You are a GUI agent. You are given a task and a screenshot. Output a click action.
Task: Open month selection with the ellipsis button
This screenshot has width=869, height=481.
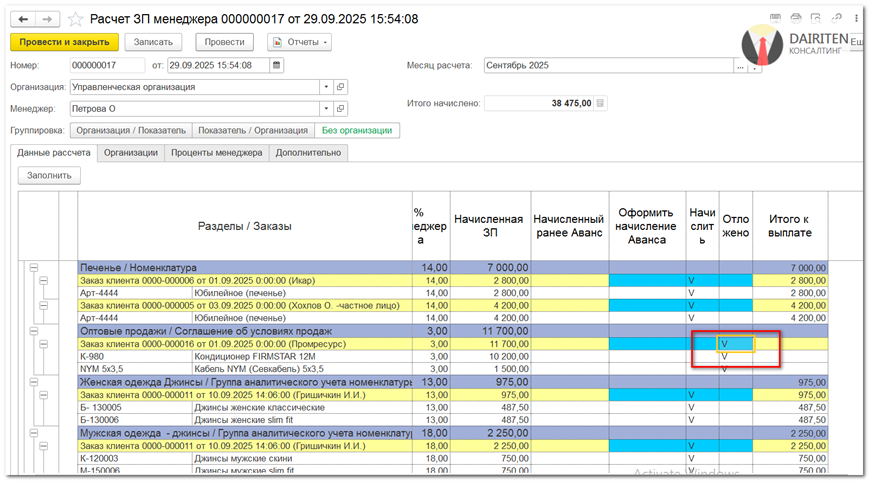740,66
